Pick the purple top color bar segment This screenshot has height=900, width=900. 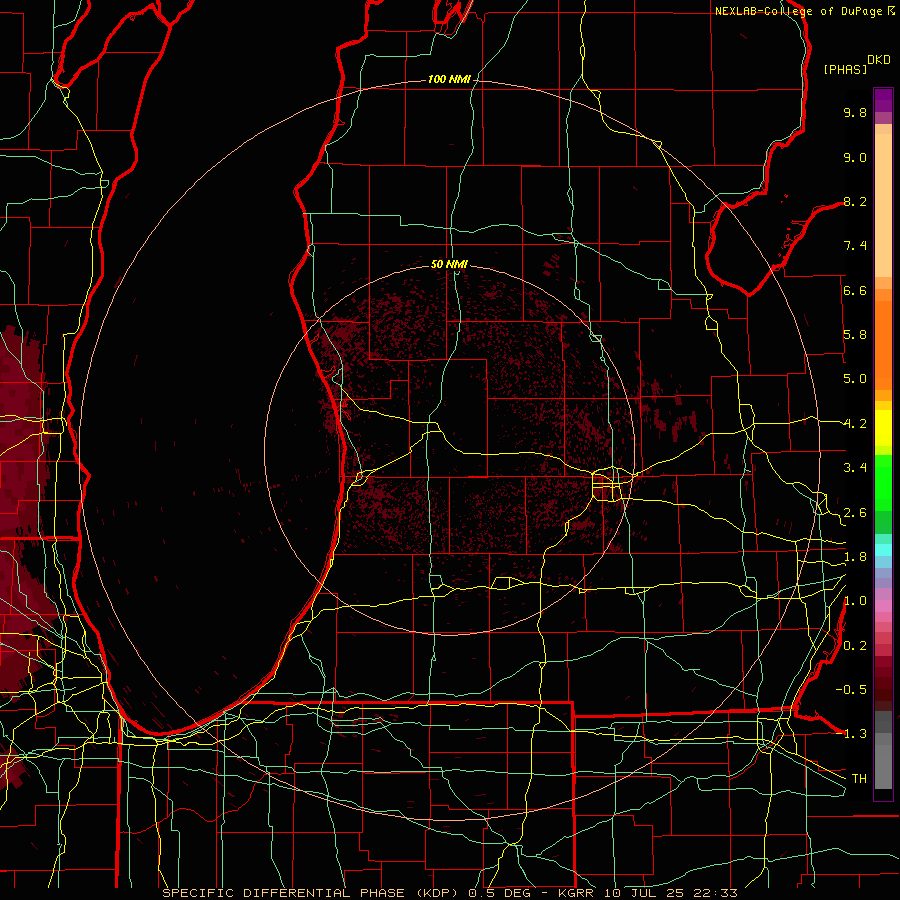coord(883,100)
